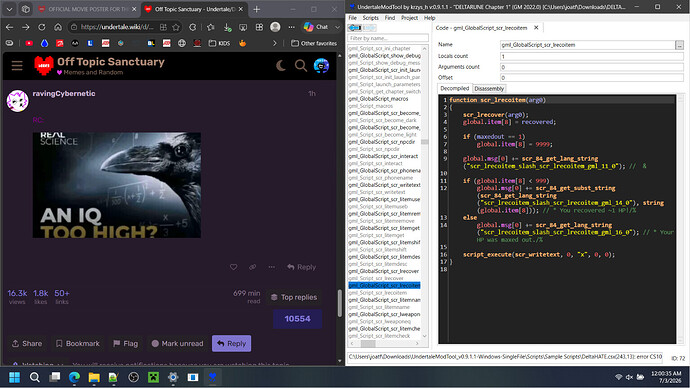The width and height of the screenshot is (690, 388).
Task: Select gml_GlobalScript_scr_lrecover in the list
Action: pyautogui.click(x=384, y=271)
